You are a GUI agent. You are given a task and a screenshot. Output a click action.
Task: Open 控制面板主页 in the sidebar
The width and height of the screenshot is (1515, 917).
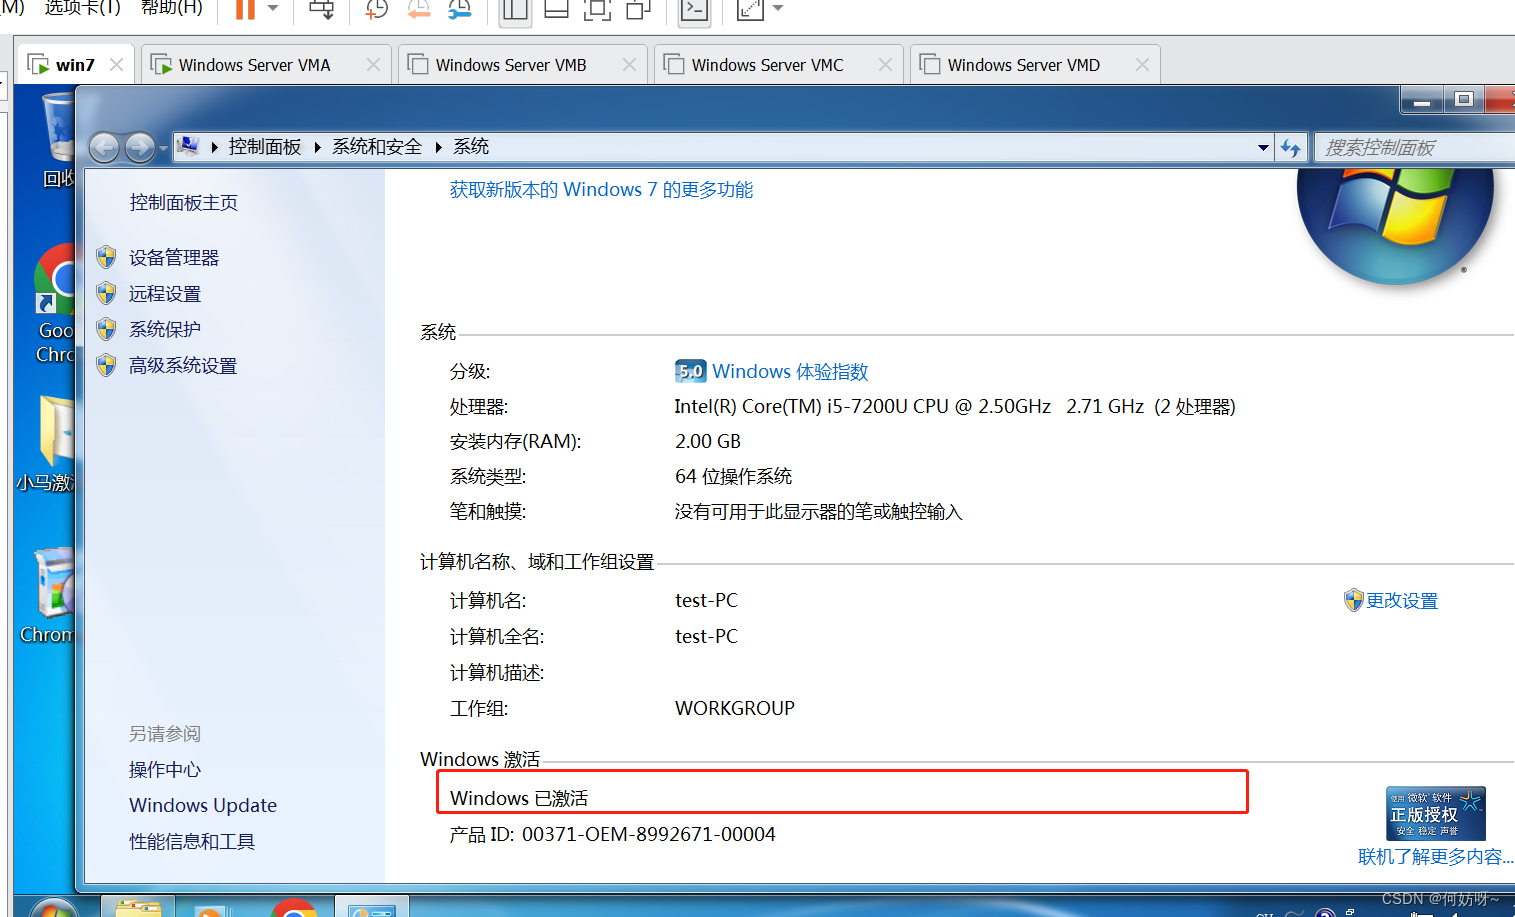(x=183, y=203)
